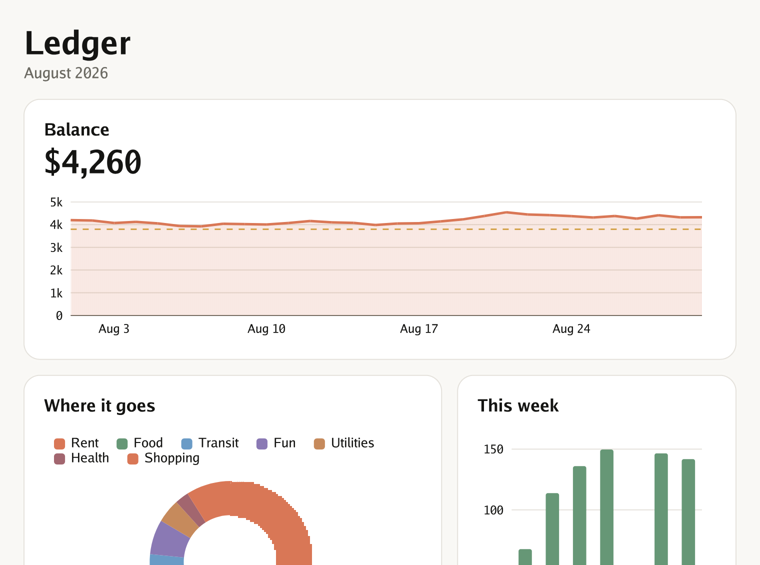Screen dimensions: 760x565
Task: Click the 2k axis label on balance chart
Action: tap(56, 270)
